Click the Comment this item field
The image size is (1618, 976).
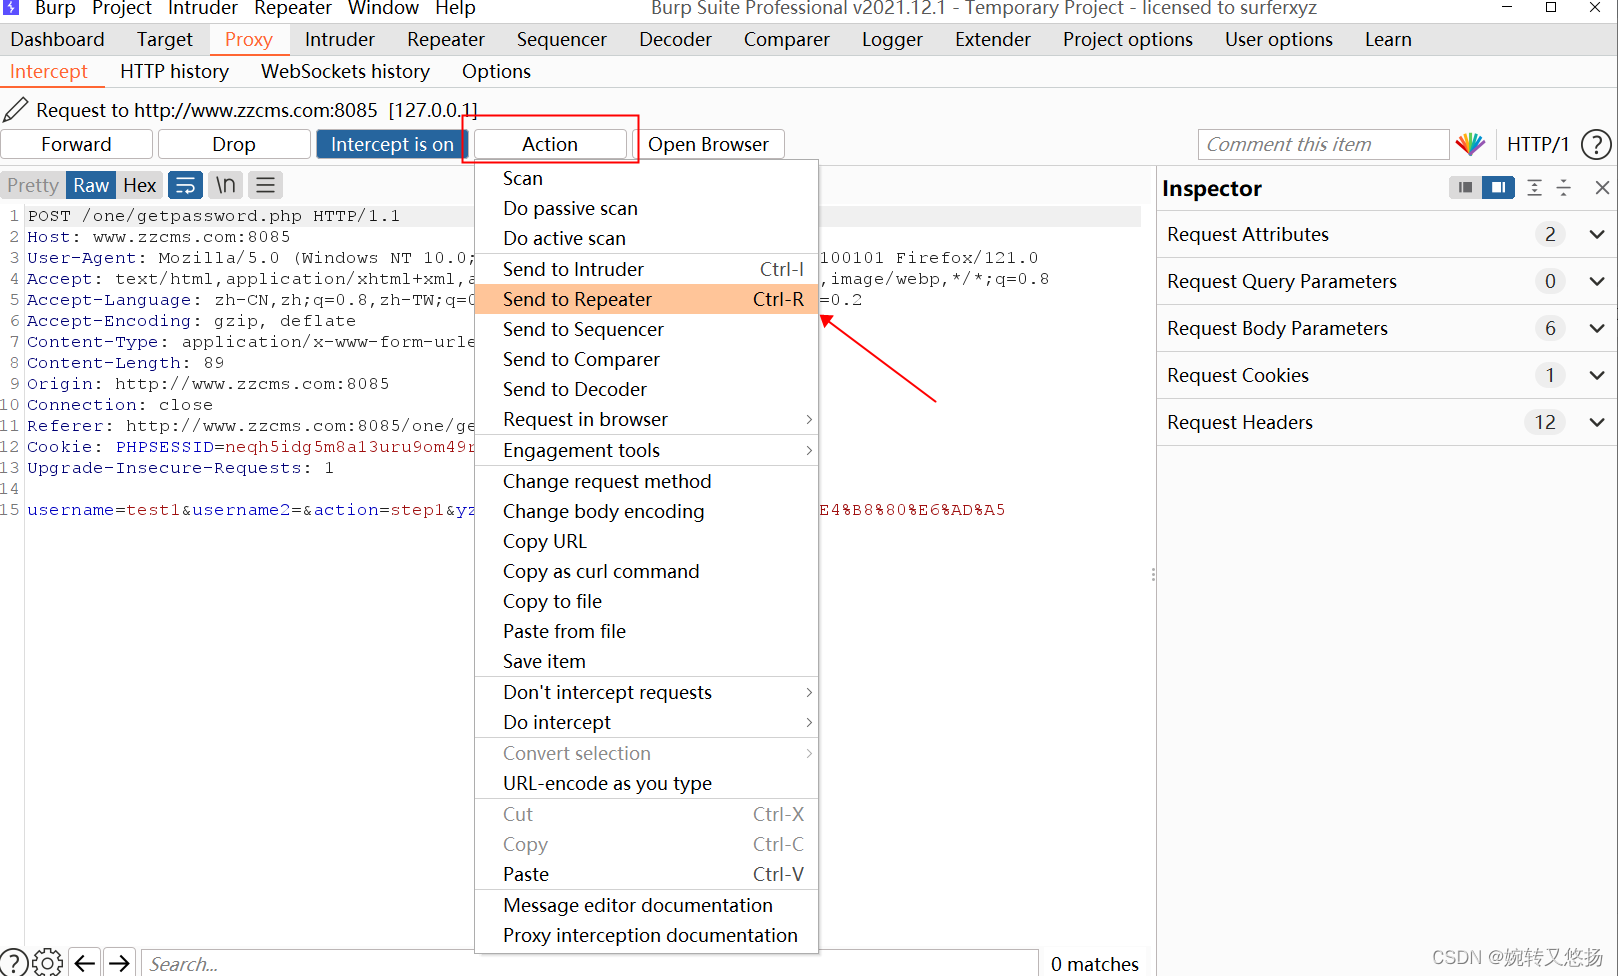1323,144
